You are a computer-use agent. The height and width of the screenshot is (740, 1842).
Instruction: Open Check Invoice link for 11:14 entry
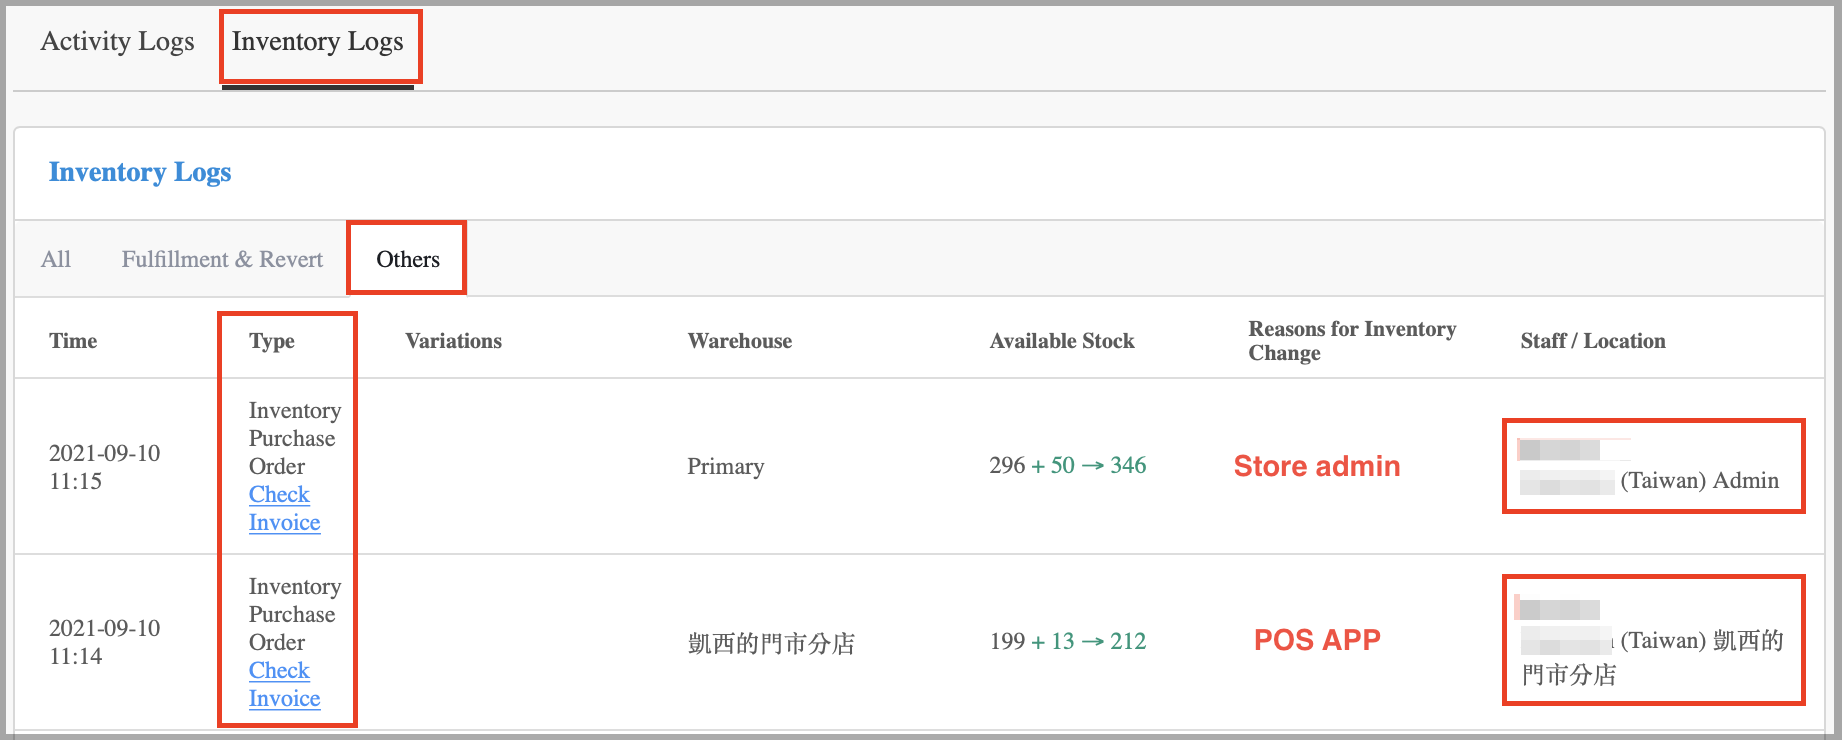tap(283, 685)
